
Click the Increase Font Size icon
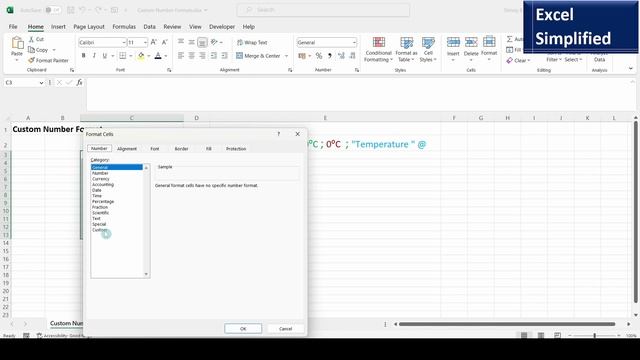coord(154,42)
